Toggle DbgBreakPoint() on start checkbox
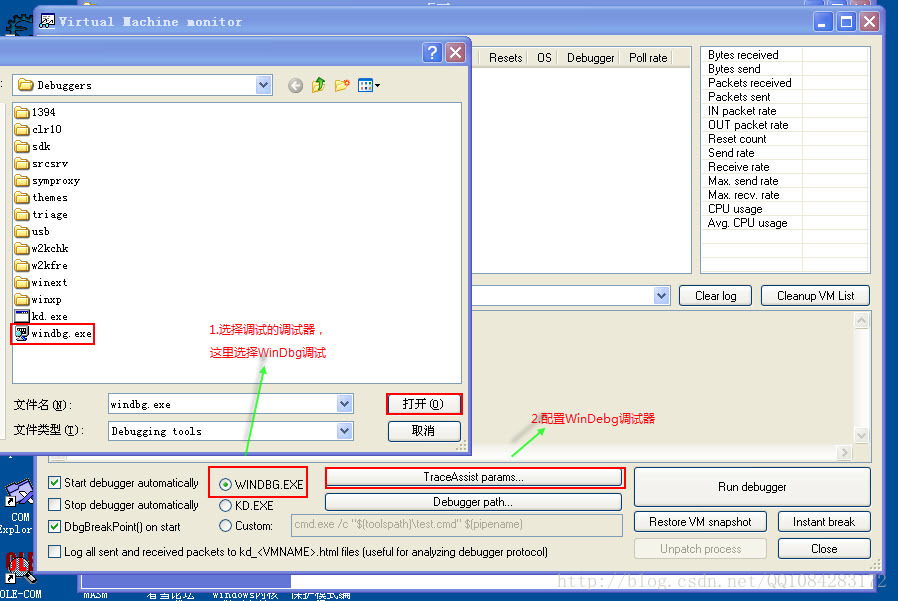The height and width of the screenshot is (601, 898). tap(54, 527)
